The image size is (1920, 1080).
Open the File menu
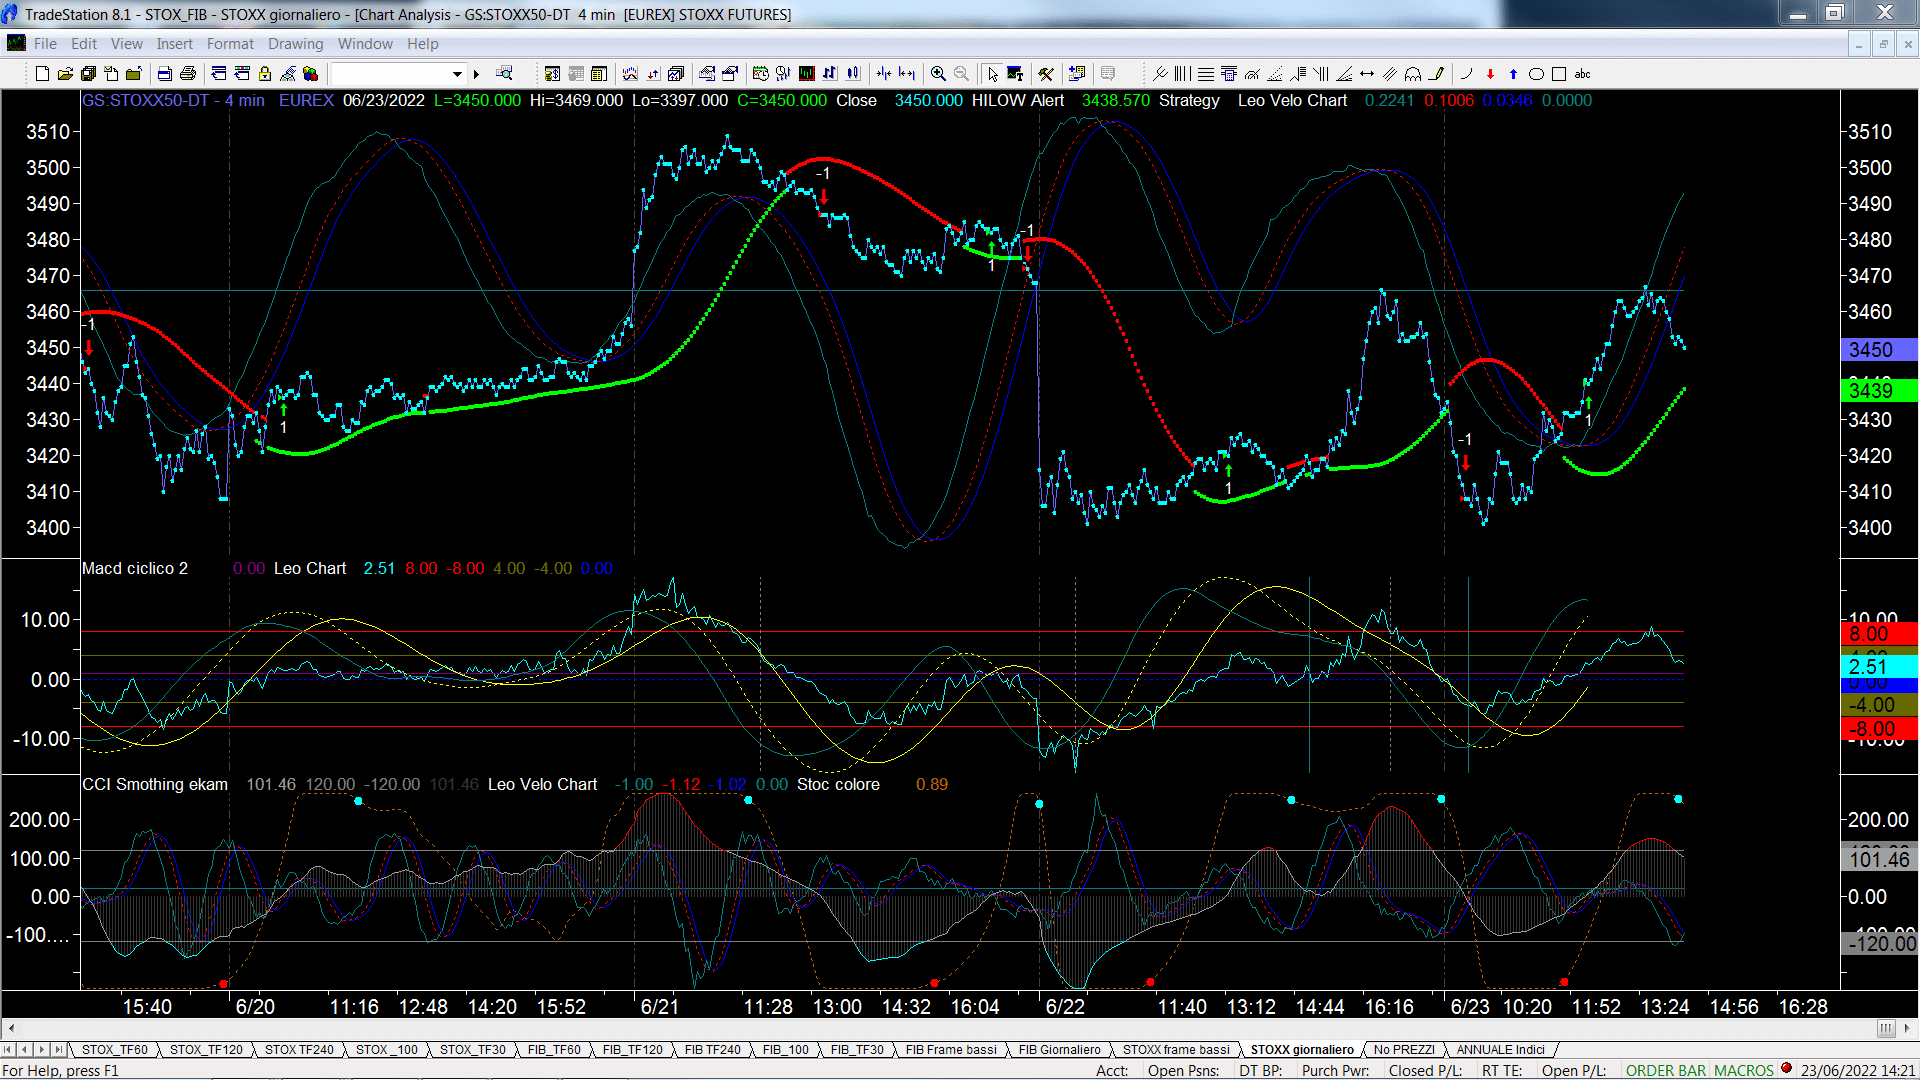[45, 44]
